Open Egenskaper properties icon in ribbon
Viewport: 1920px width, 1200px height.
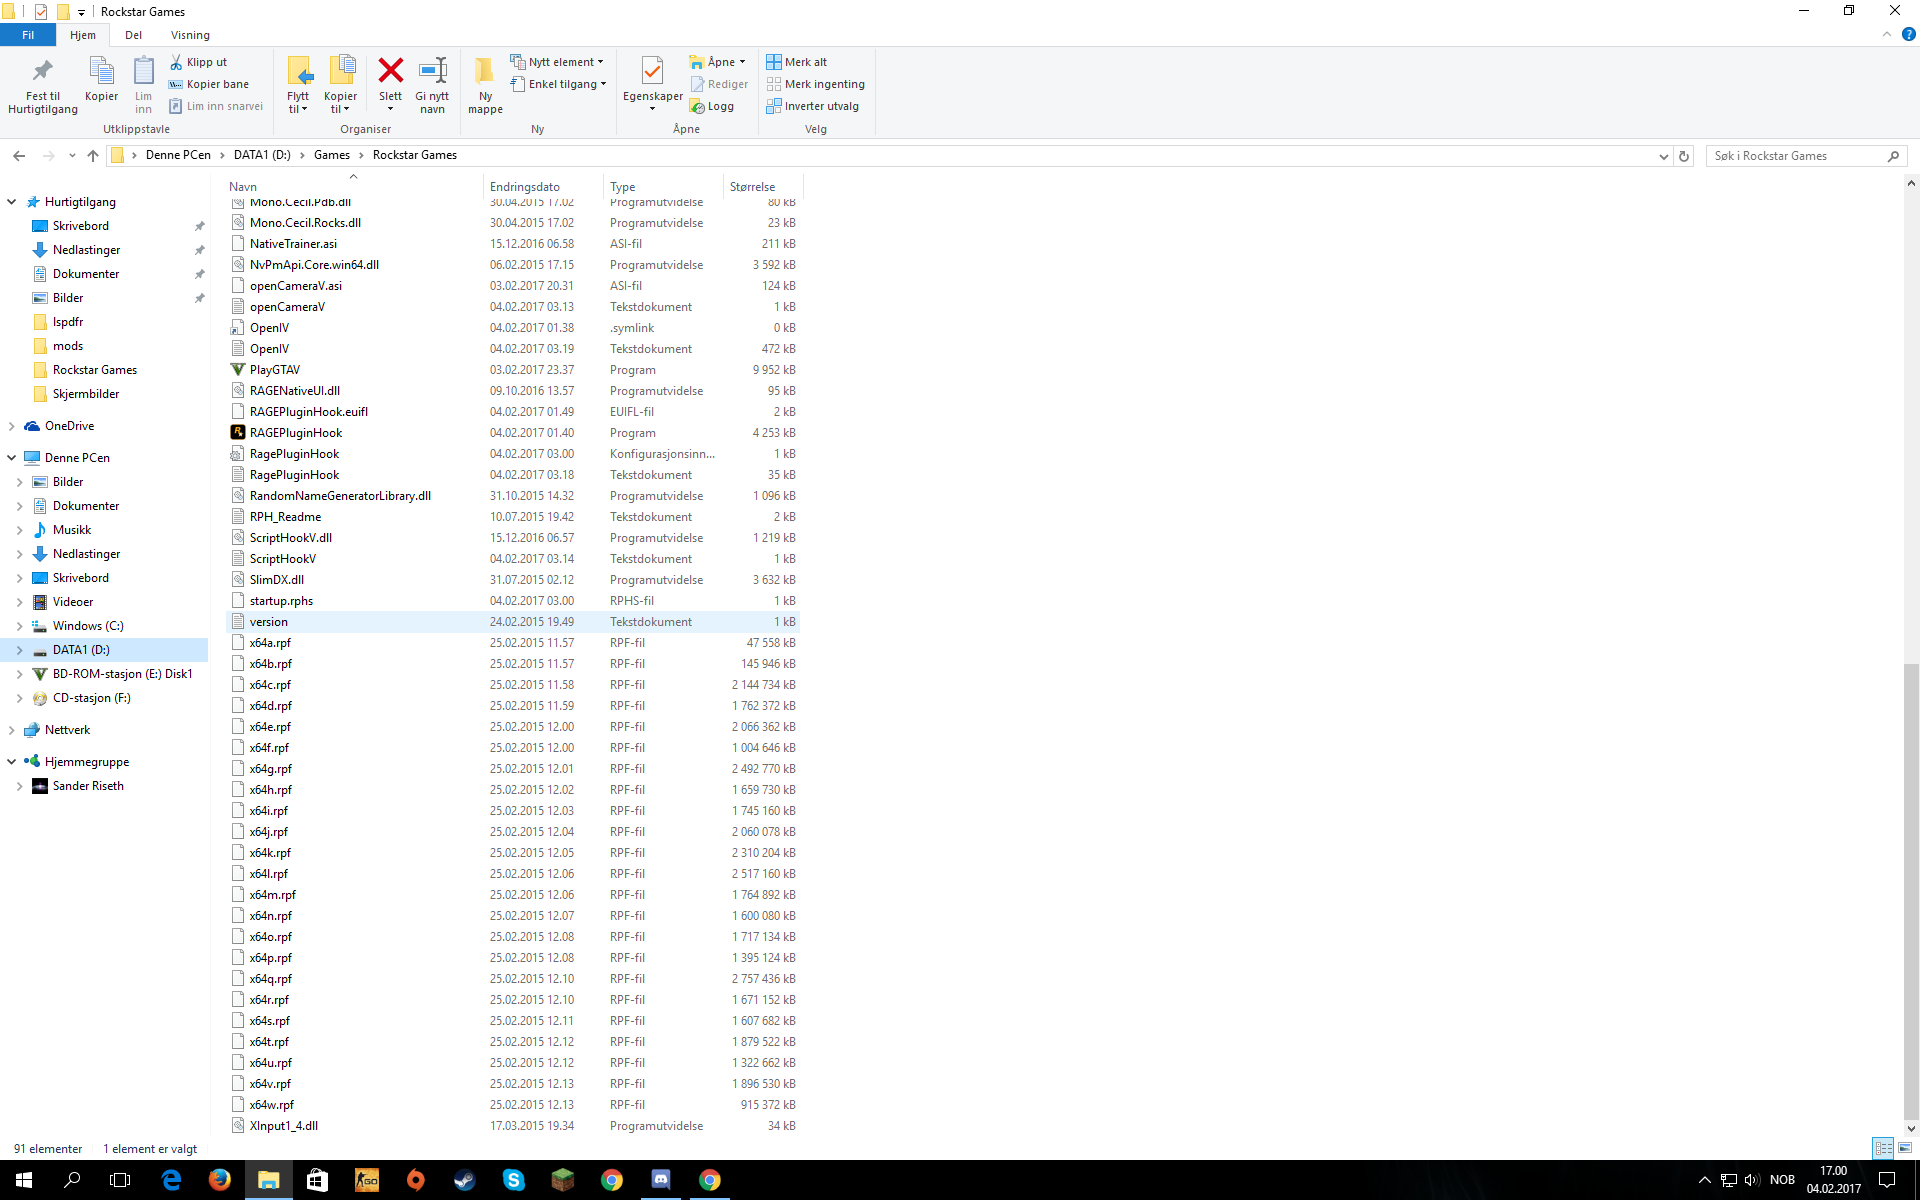pos(652,72)
